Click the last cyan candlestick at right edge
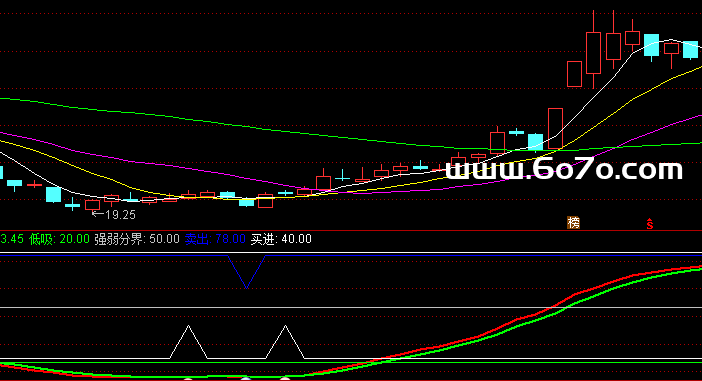The height and width of the screenshot is (381, 702). click(x=690, y=50)
